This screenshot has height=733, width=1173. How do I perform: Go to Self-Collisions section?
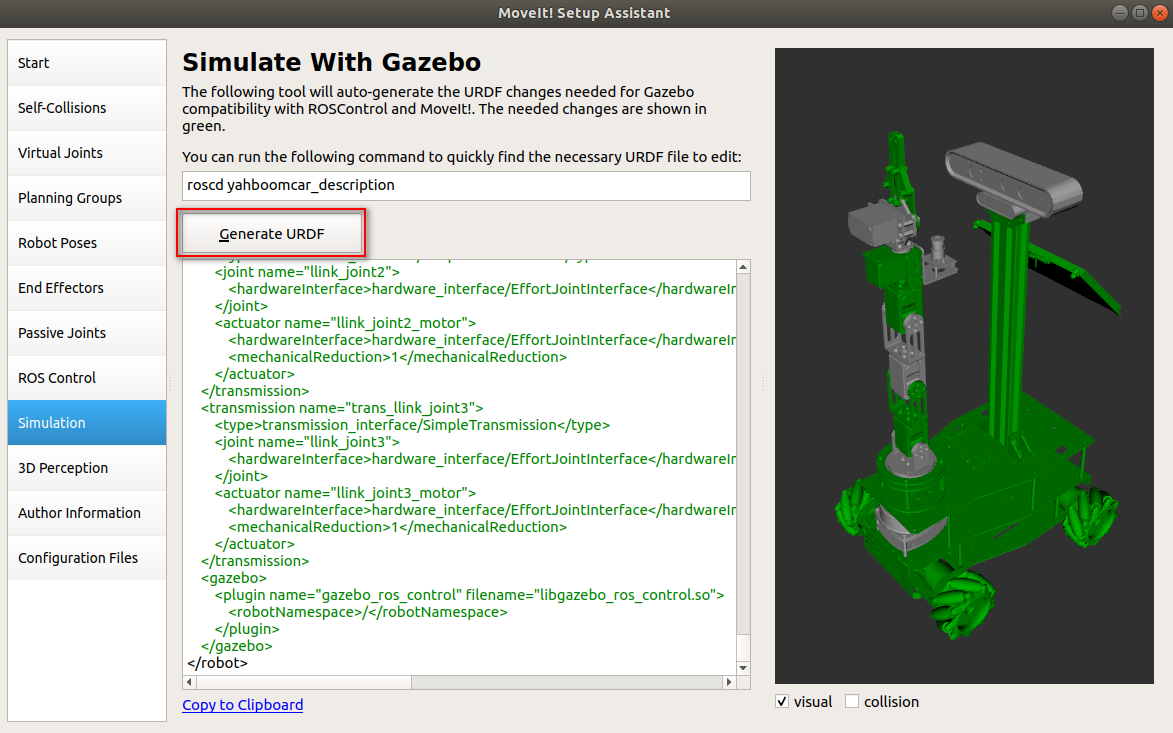pos(87,108)
